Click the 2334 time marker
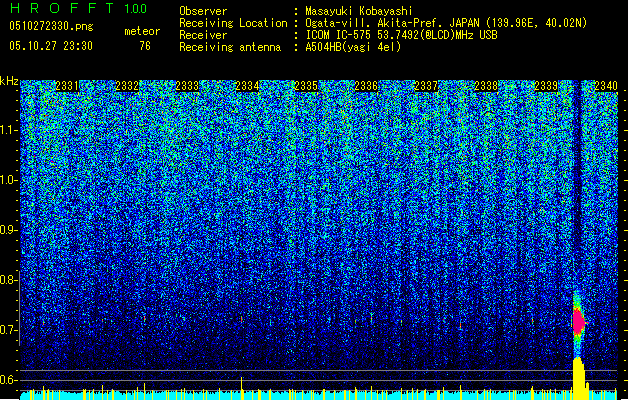This screenshot has height=400, width=629. tap(247, 86)
